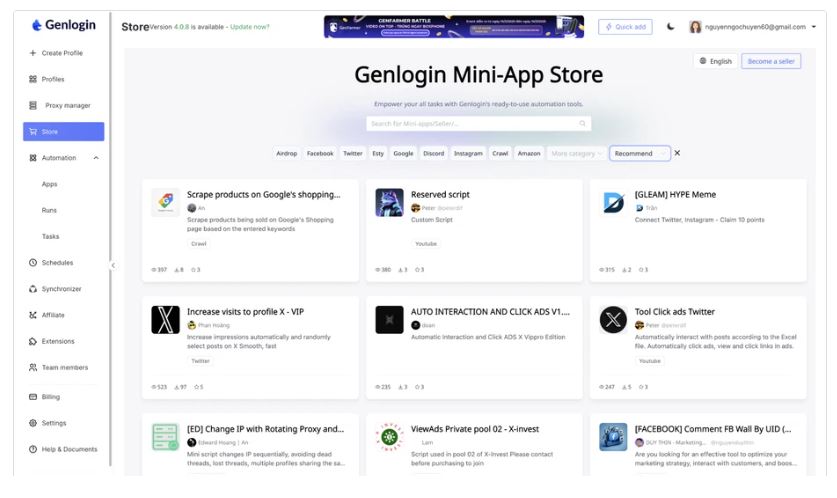
Task: Click the Synchronizer icon
Action: pyautogui.click(x=33, y=289)
